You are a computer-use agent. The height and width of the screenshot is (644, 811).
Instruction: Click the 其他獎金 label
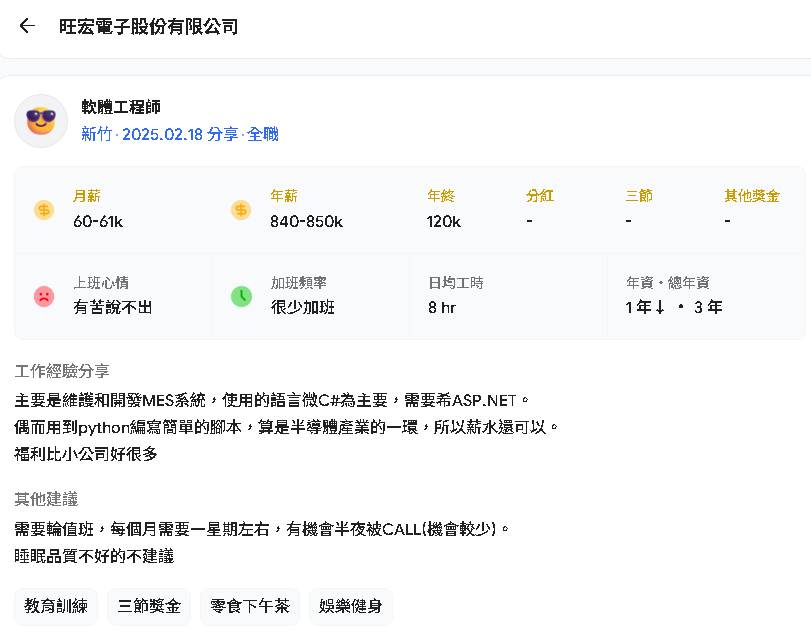pos(752,196)
